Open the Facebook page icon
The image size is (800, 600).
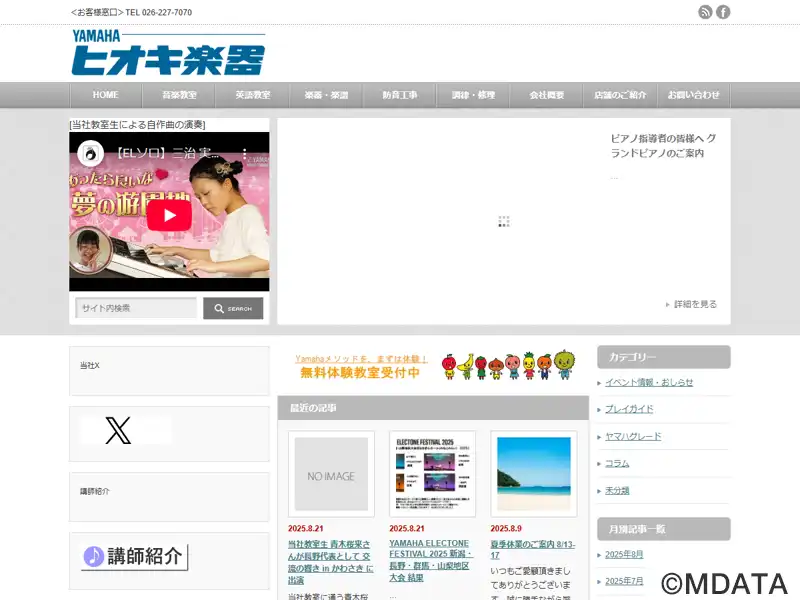point(723,12)
